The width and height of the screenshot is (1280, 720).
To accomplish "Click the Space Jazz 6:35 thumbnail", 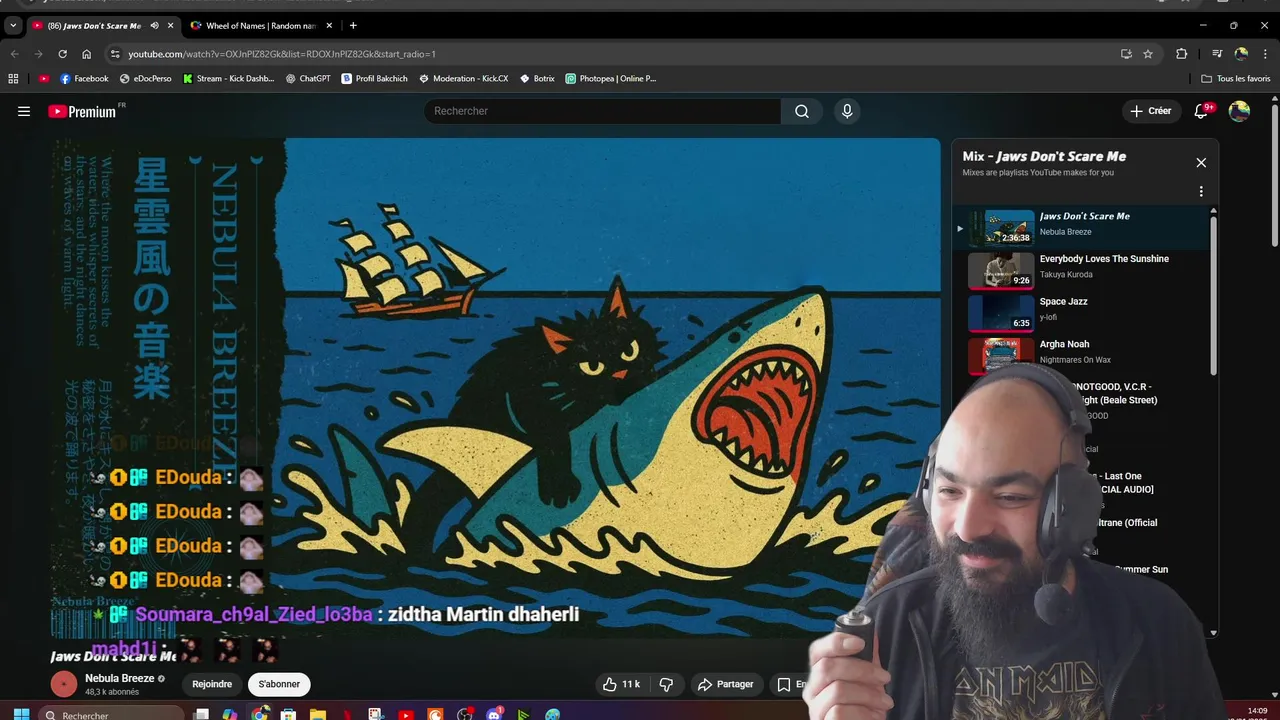I will (x=1001, y=313).
